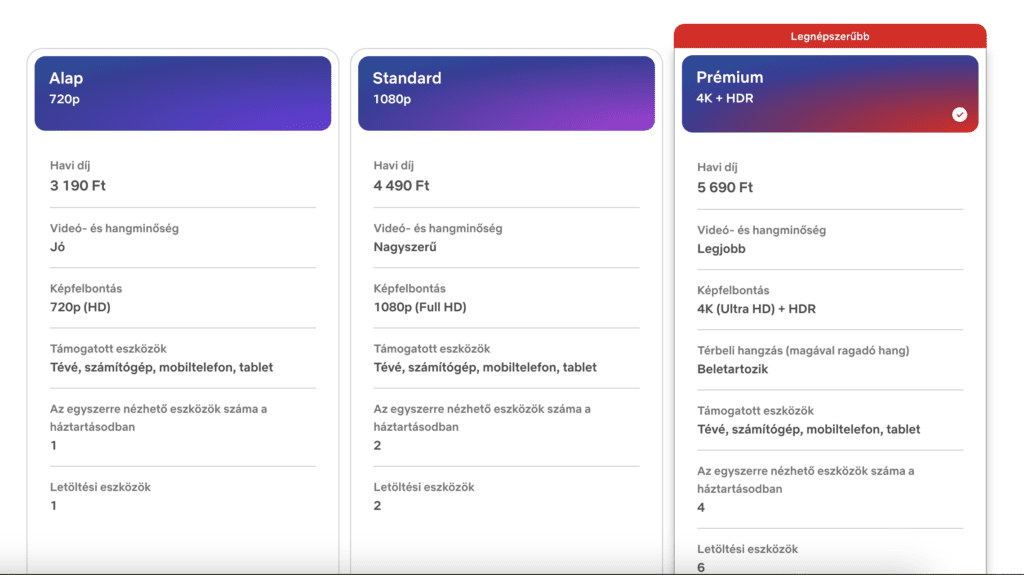
Task: Click the 1080p (Full HD) resolution value
Action: 420,307
